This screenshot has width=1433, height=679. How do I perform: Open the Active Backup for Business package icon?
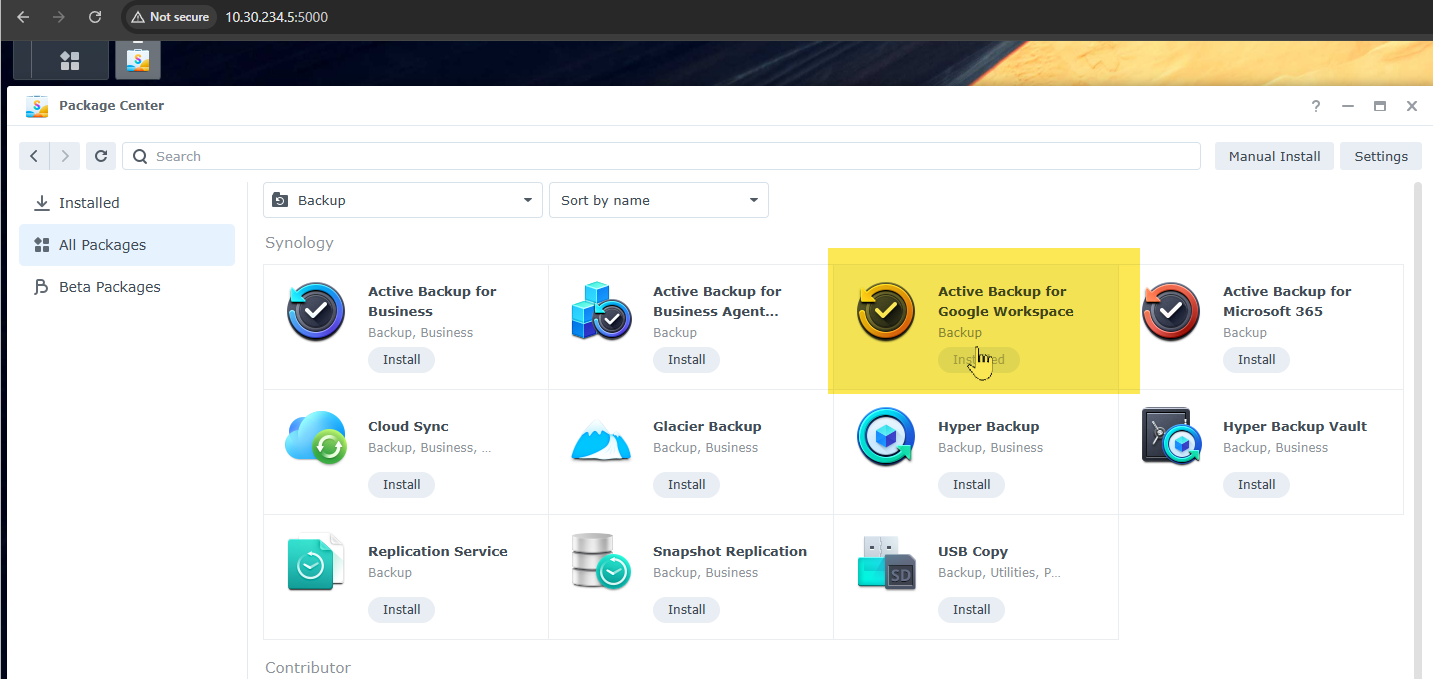(316, 312)
